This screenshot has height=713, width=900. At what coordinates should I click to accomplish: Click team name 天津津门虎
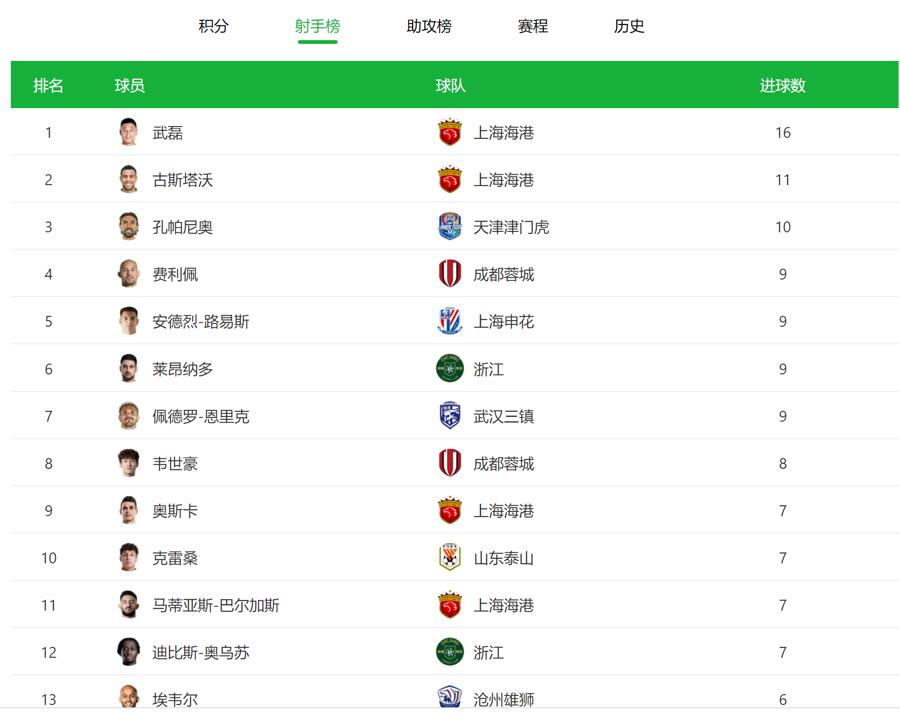click(511, 227)
